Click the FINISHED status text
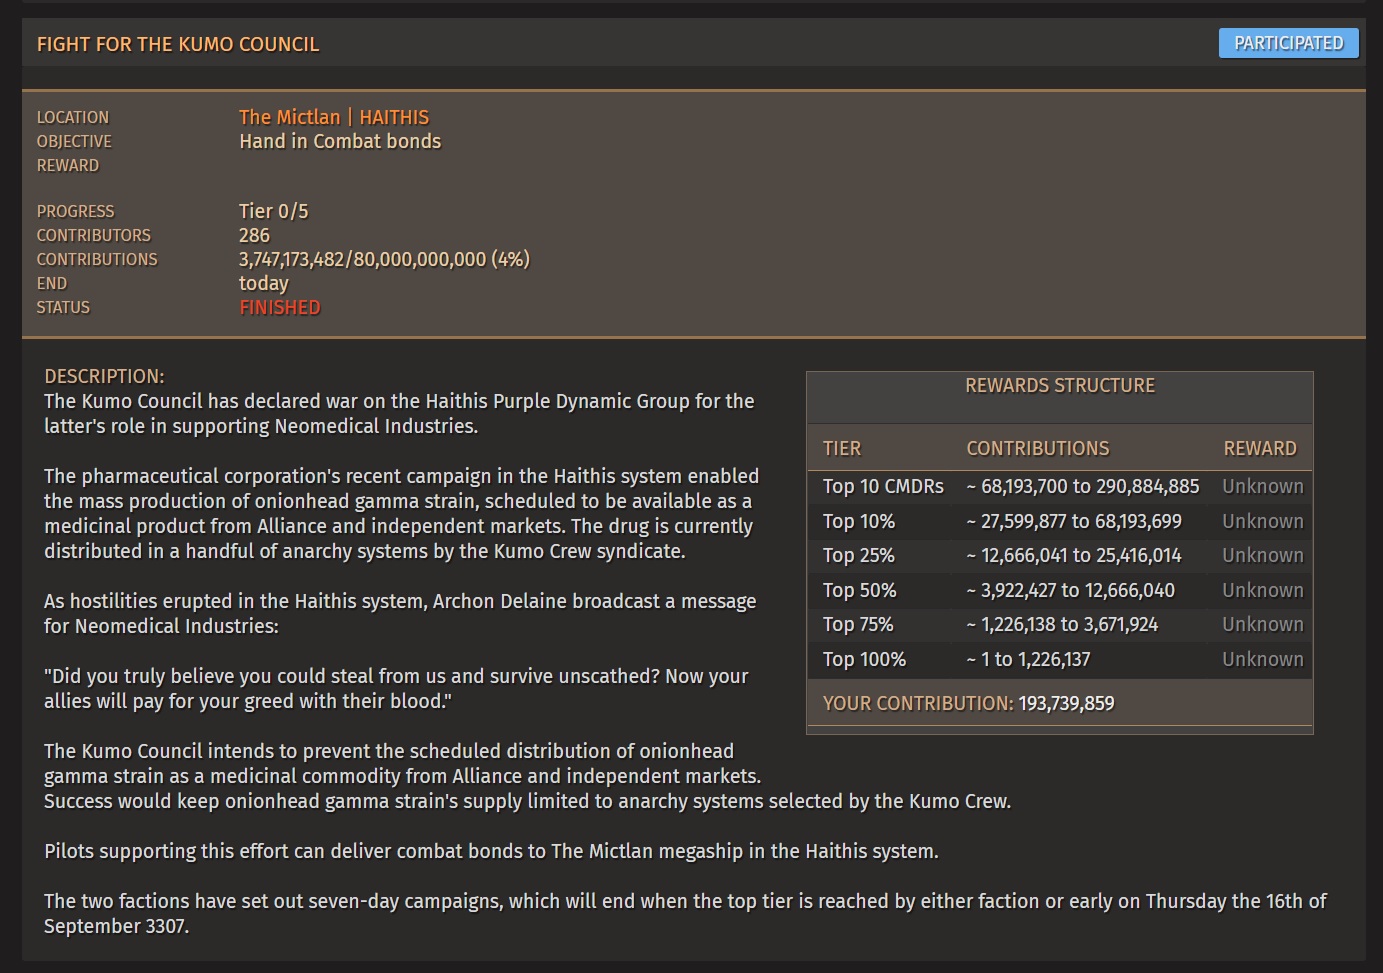Image resolution: width=1383 pixels, height=973 pixels. point(280,307)
